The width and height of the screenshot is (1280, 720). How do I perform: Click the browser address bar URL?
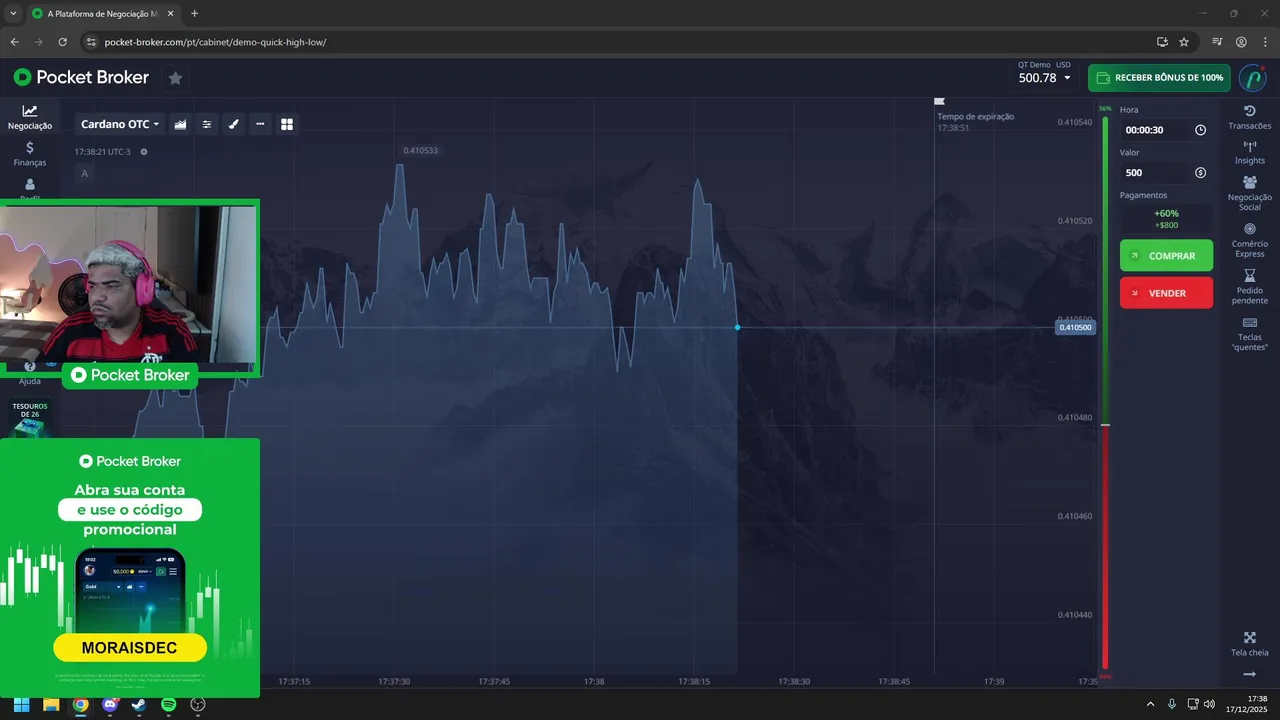click(x=215, y=42)
